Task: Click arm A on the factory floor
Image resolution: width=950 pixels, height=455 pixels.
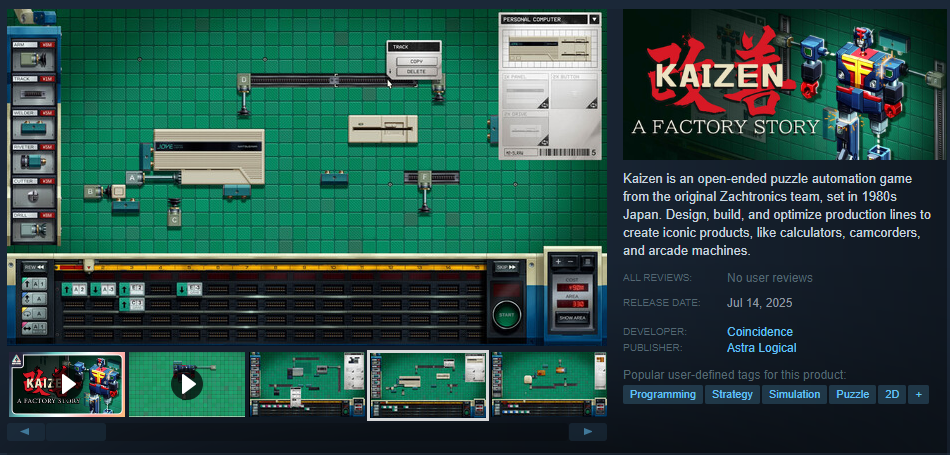Action: pos(135,178)
